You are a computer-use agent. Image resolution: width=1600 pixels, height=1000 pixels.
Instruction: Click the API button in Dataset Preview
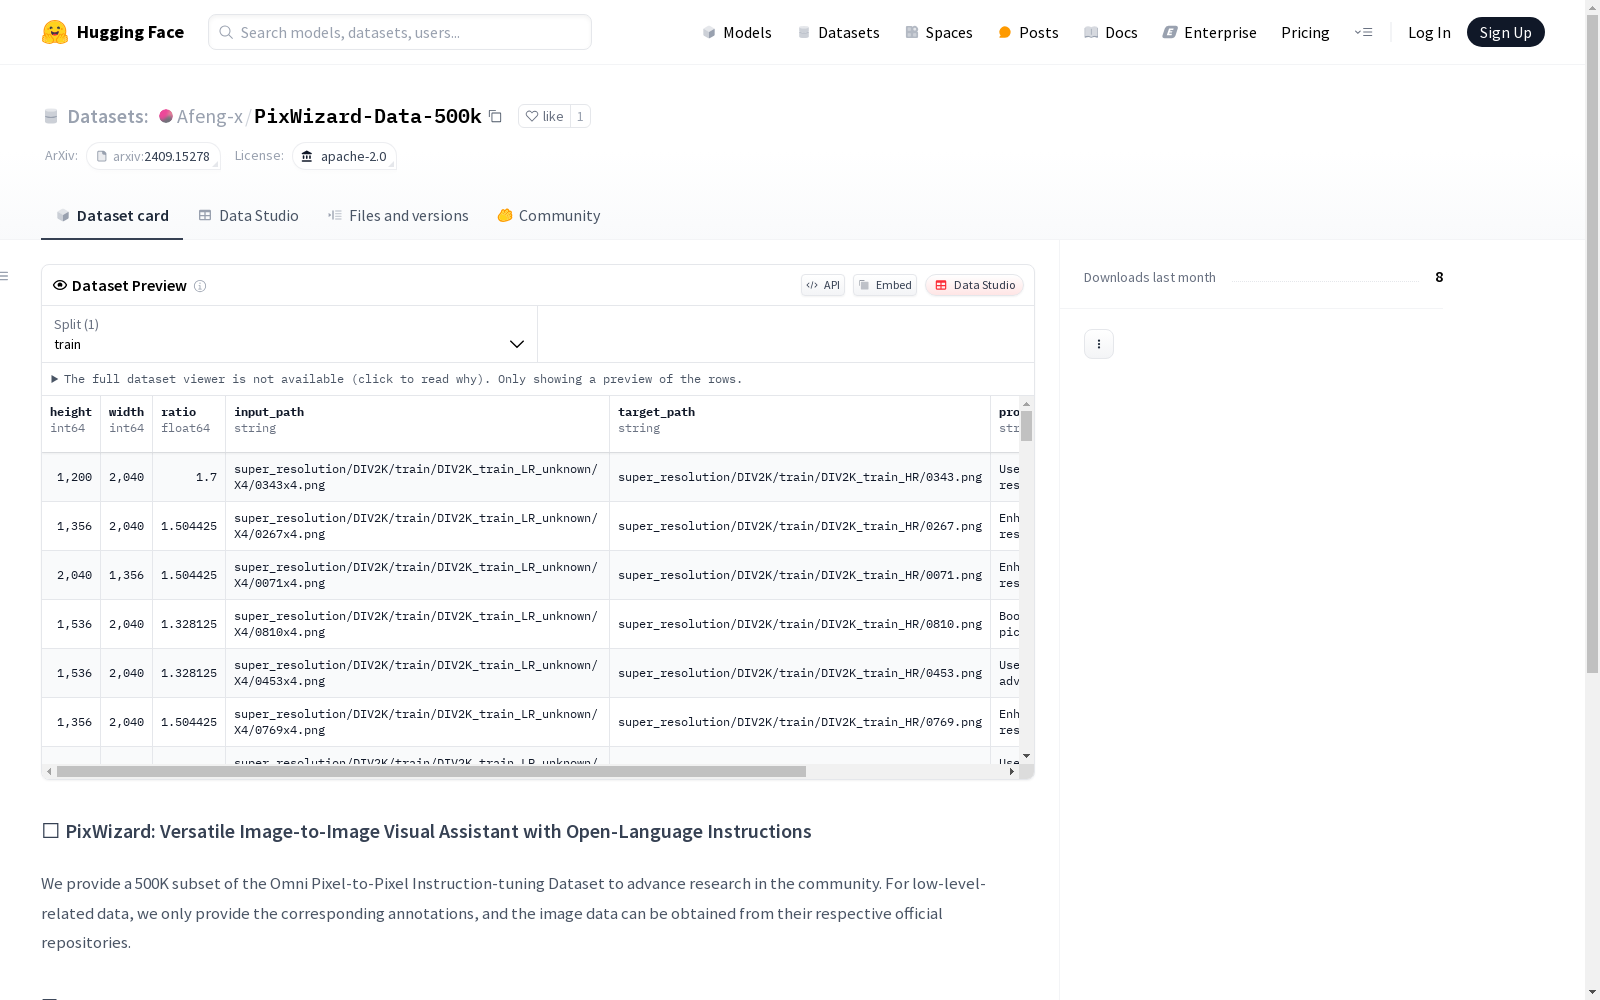pyautogui.click(x=823, y=285)
